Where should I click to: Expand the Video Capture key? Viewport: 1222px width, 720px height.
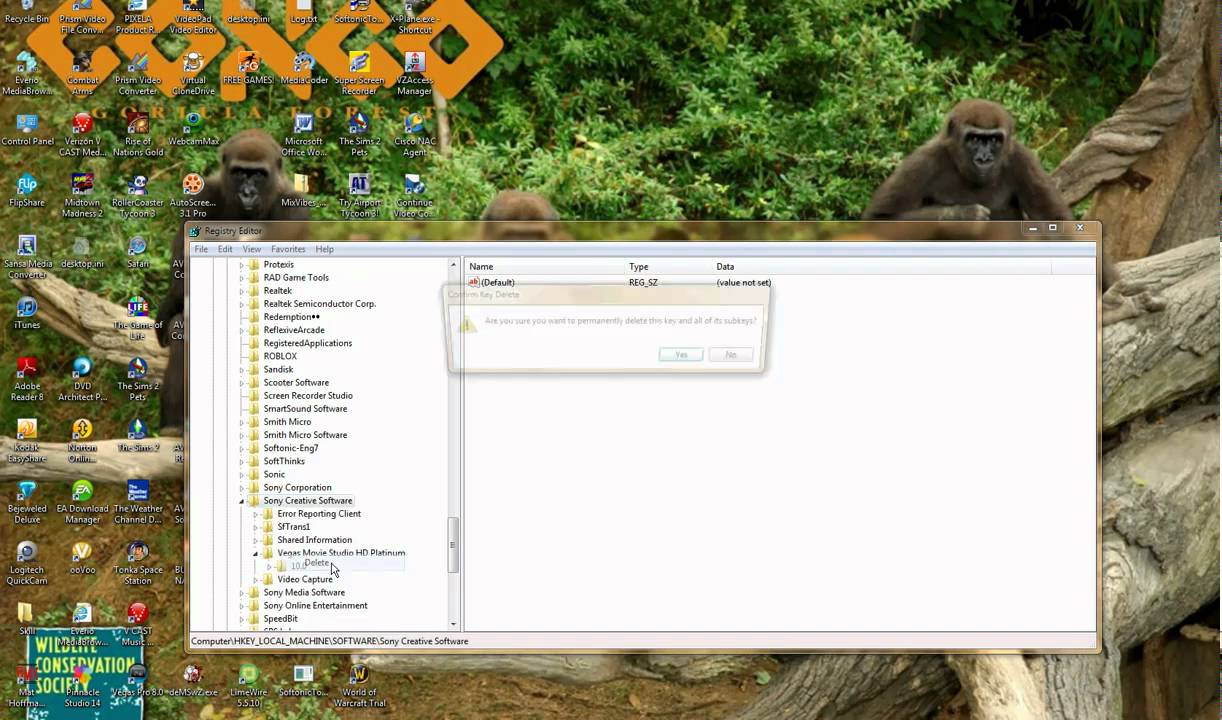(x=255, y=580)
